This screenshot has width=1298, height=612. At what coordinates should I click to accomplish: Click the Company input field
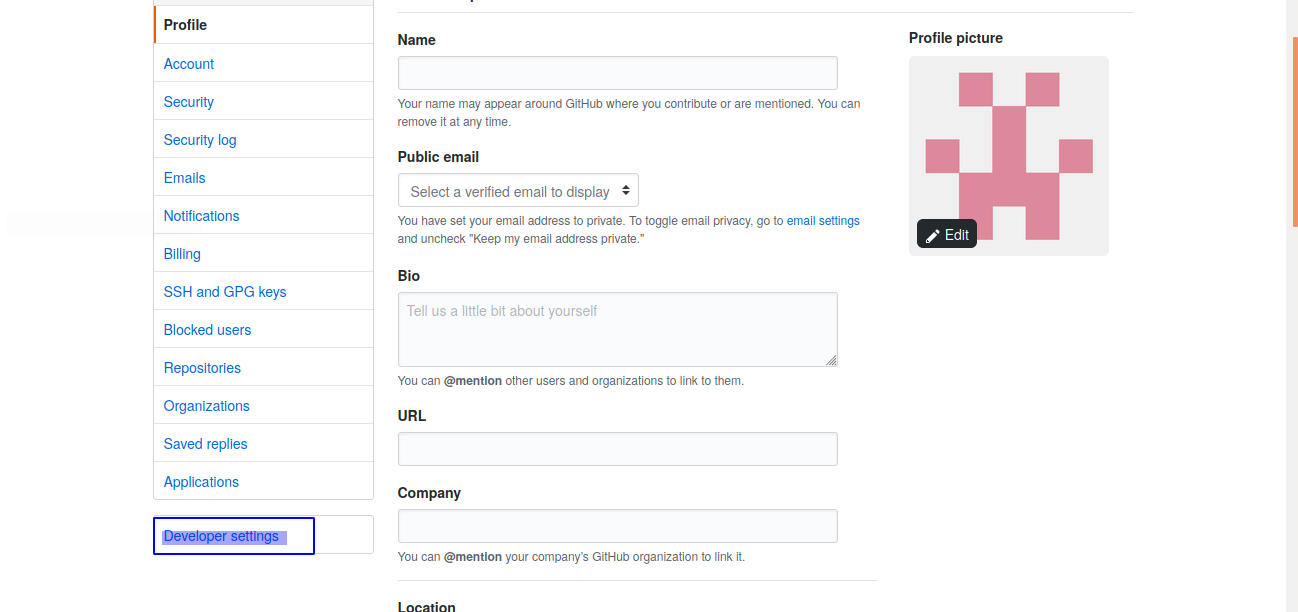[x=617, y=526]
